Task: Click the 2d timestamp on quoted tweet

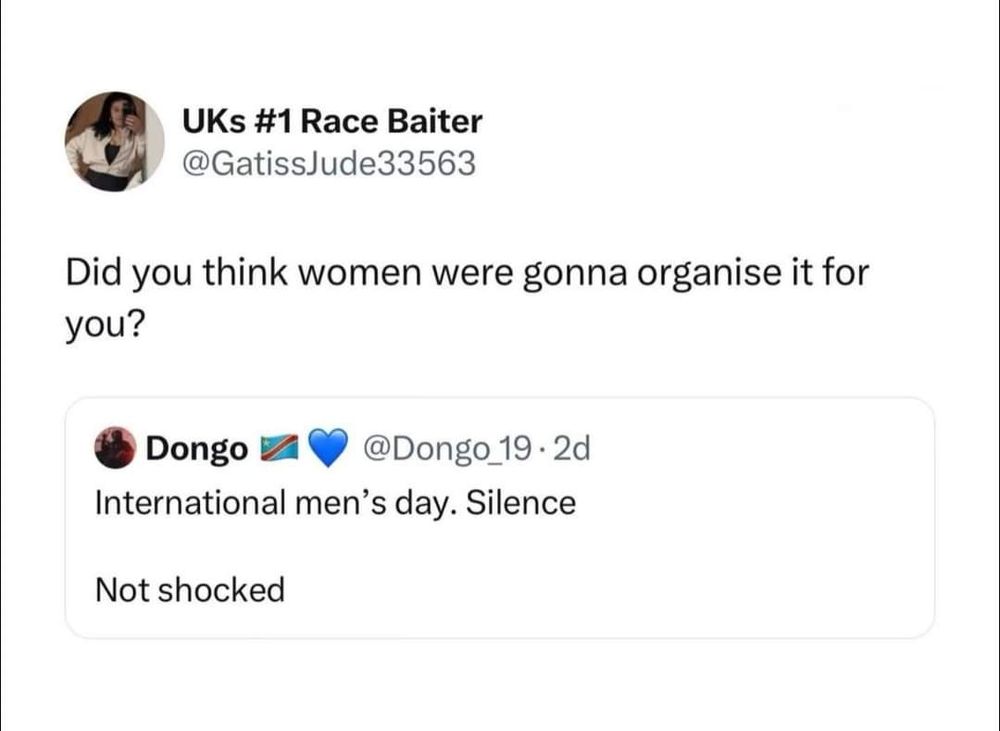Action: click(571, 450)
